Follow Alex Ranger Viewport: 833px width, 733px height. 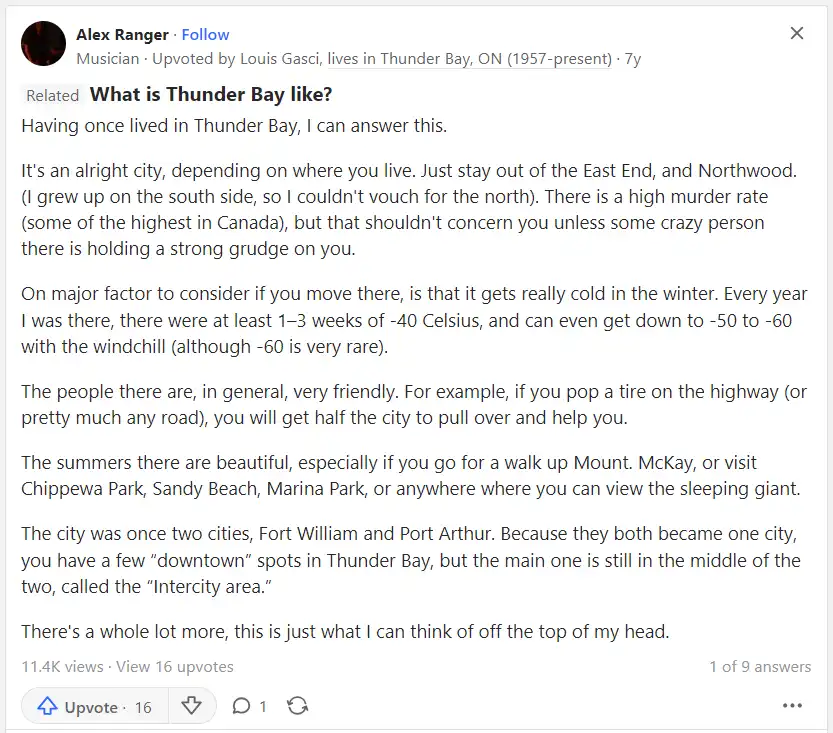pos(205,35)
